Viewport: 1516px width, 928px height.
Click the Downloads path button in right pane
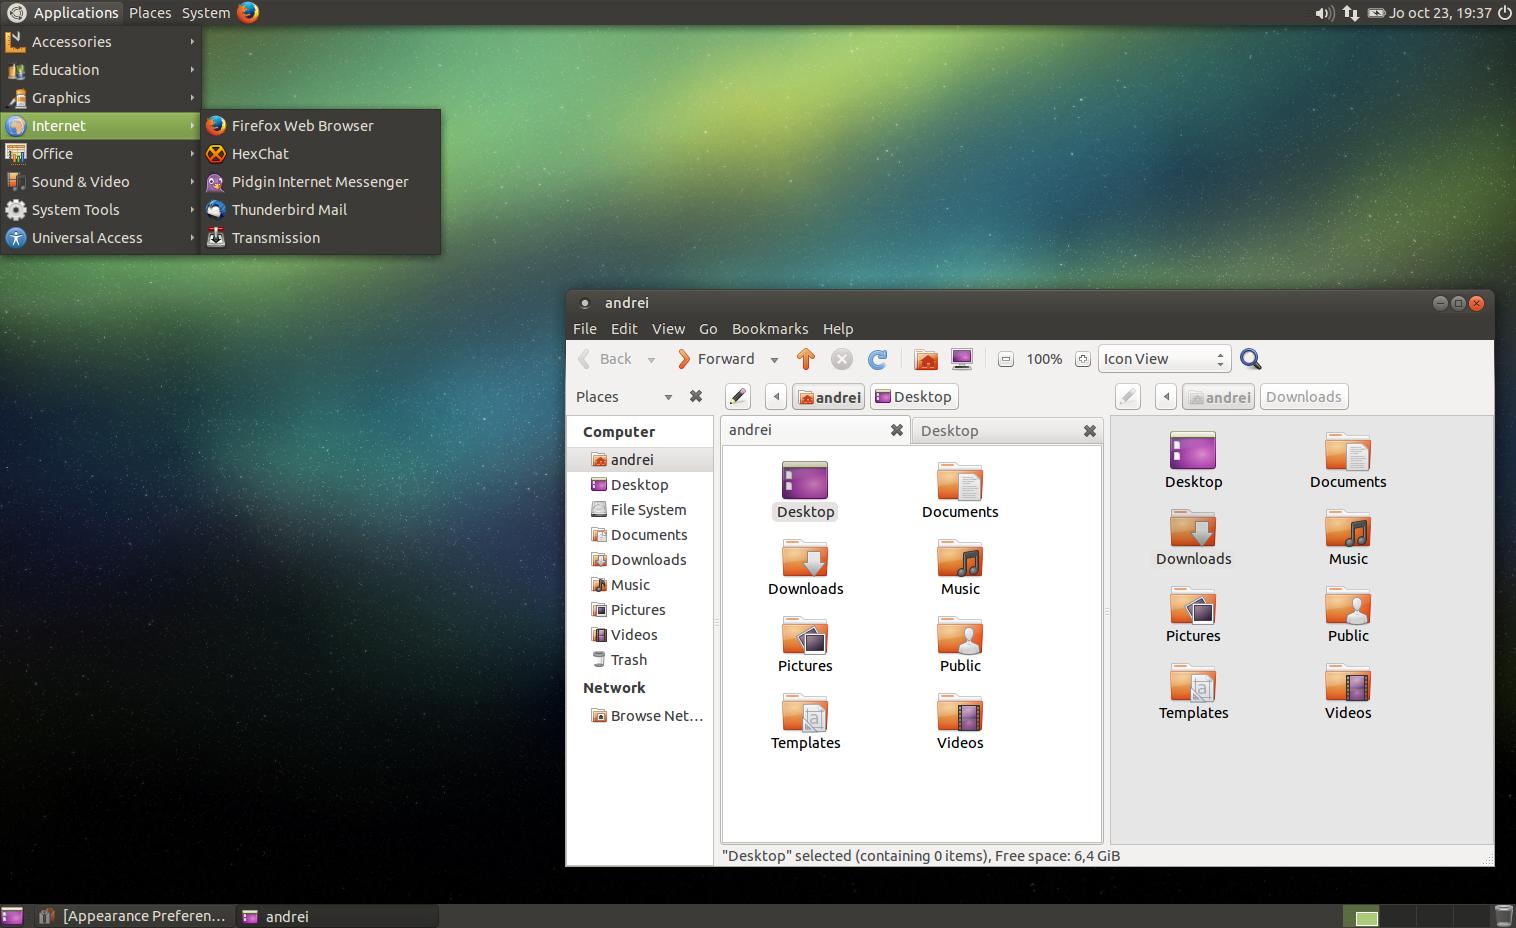pyautogui.click(x=1304, y=397)
